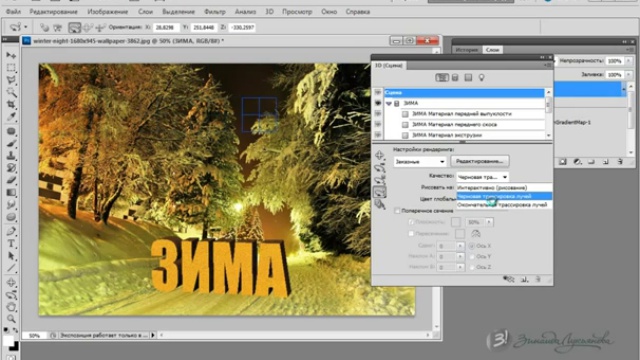Choose Интерактивно (рисование) quality option

[x=504, y=188]
